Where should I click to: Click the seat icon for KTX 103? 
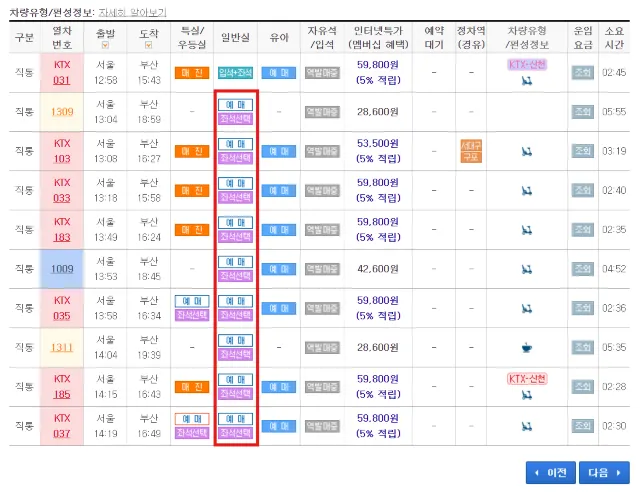[x=526, y=151]
